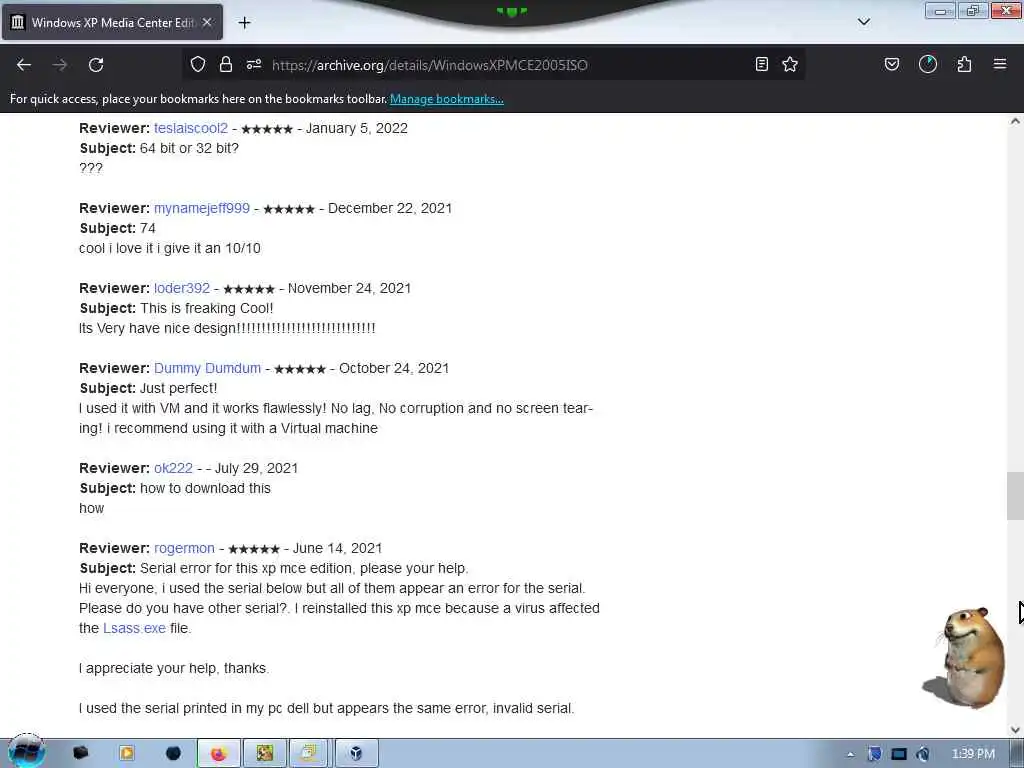Click the forward navigation arrow
1024x768 pixels.
click(60, 65)
